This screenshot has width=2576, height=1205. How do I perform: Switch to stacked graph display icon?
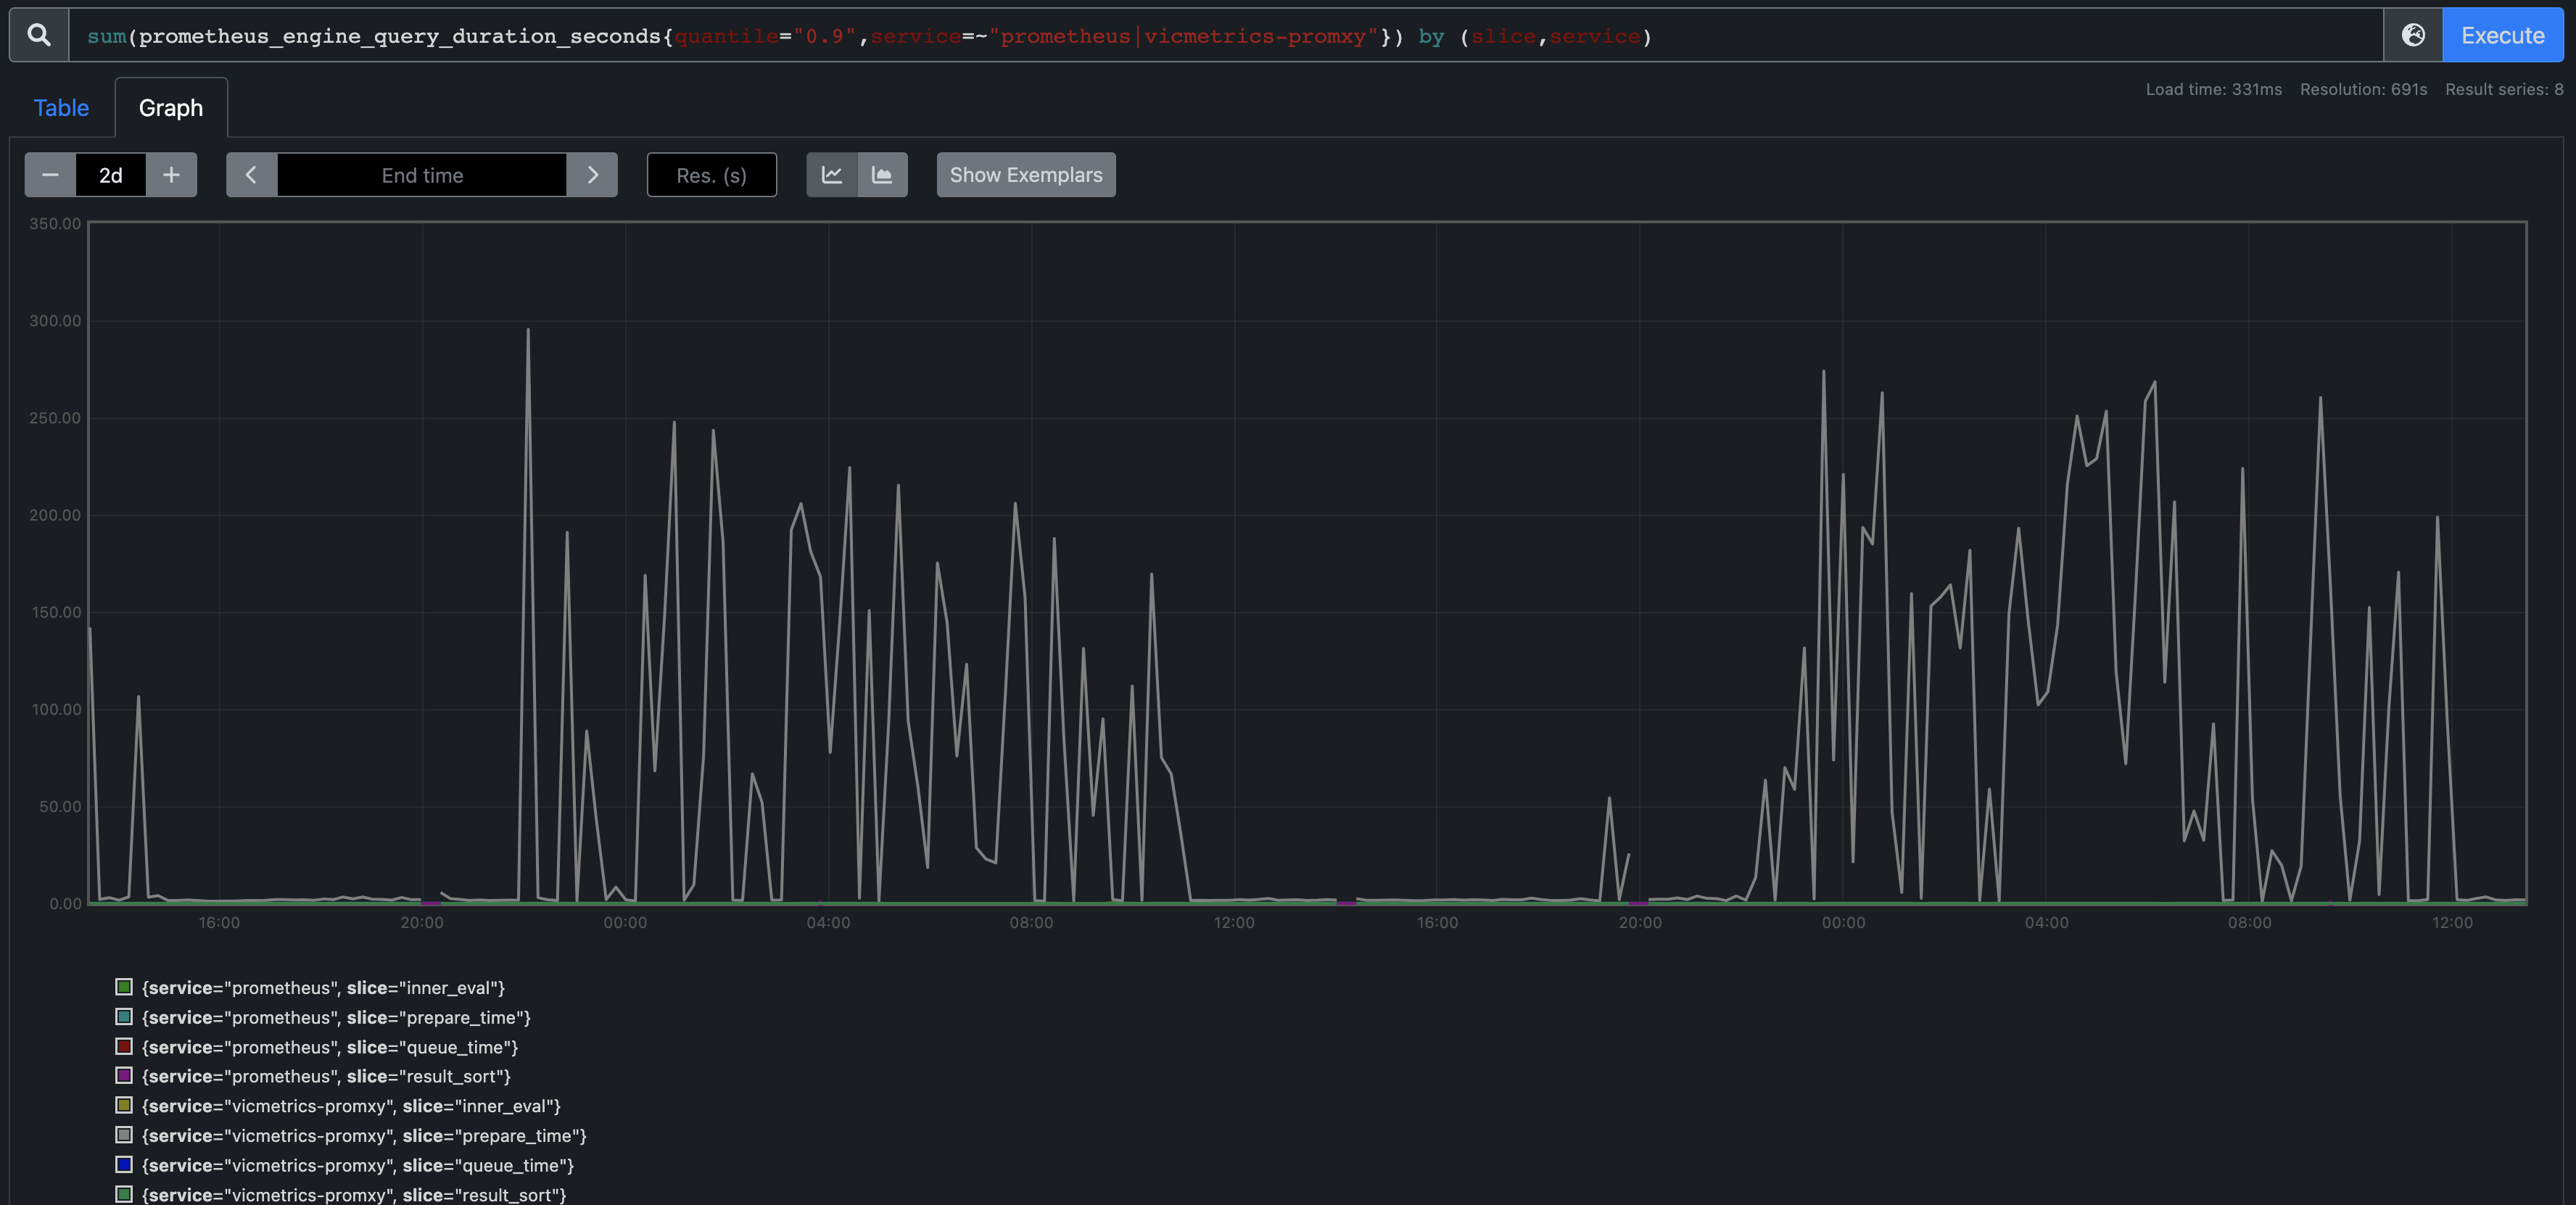click(x=882, y=174)
